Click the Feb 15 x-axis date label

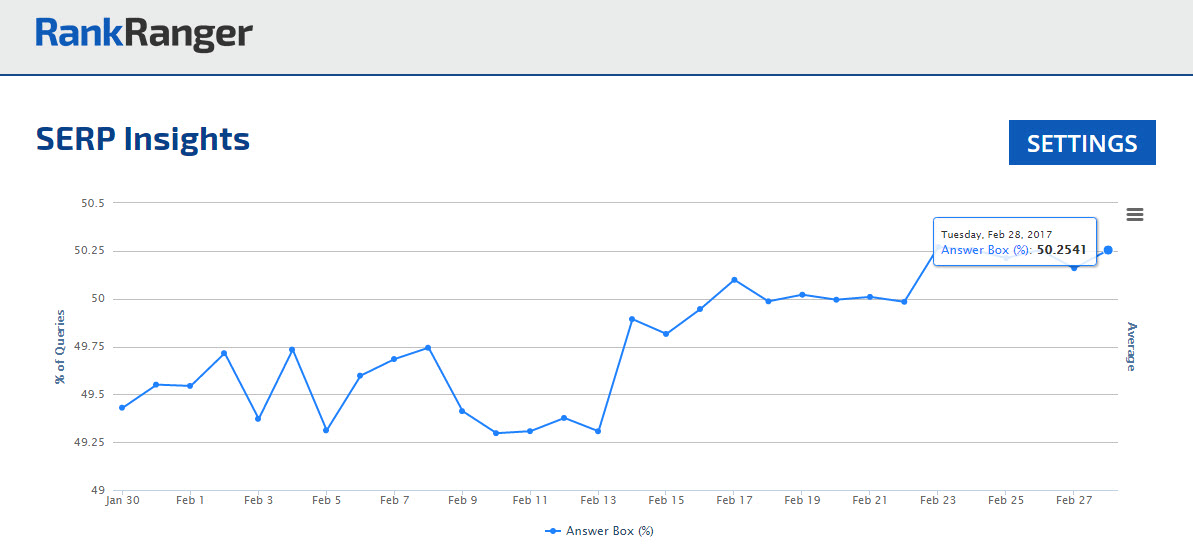pos(666,500)
